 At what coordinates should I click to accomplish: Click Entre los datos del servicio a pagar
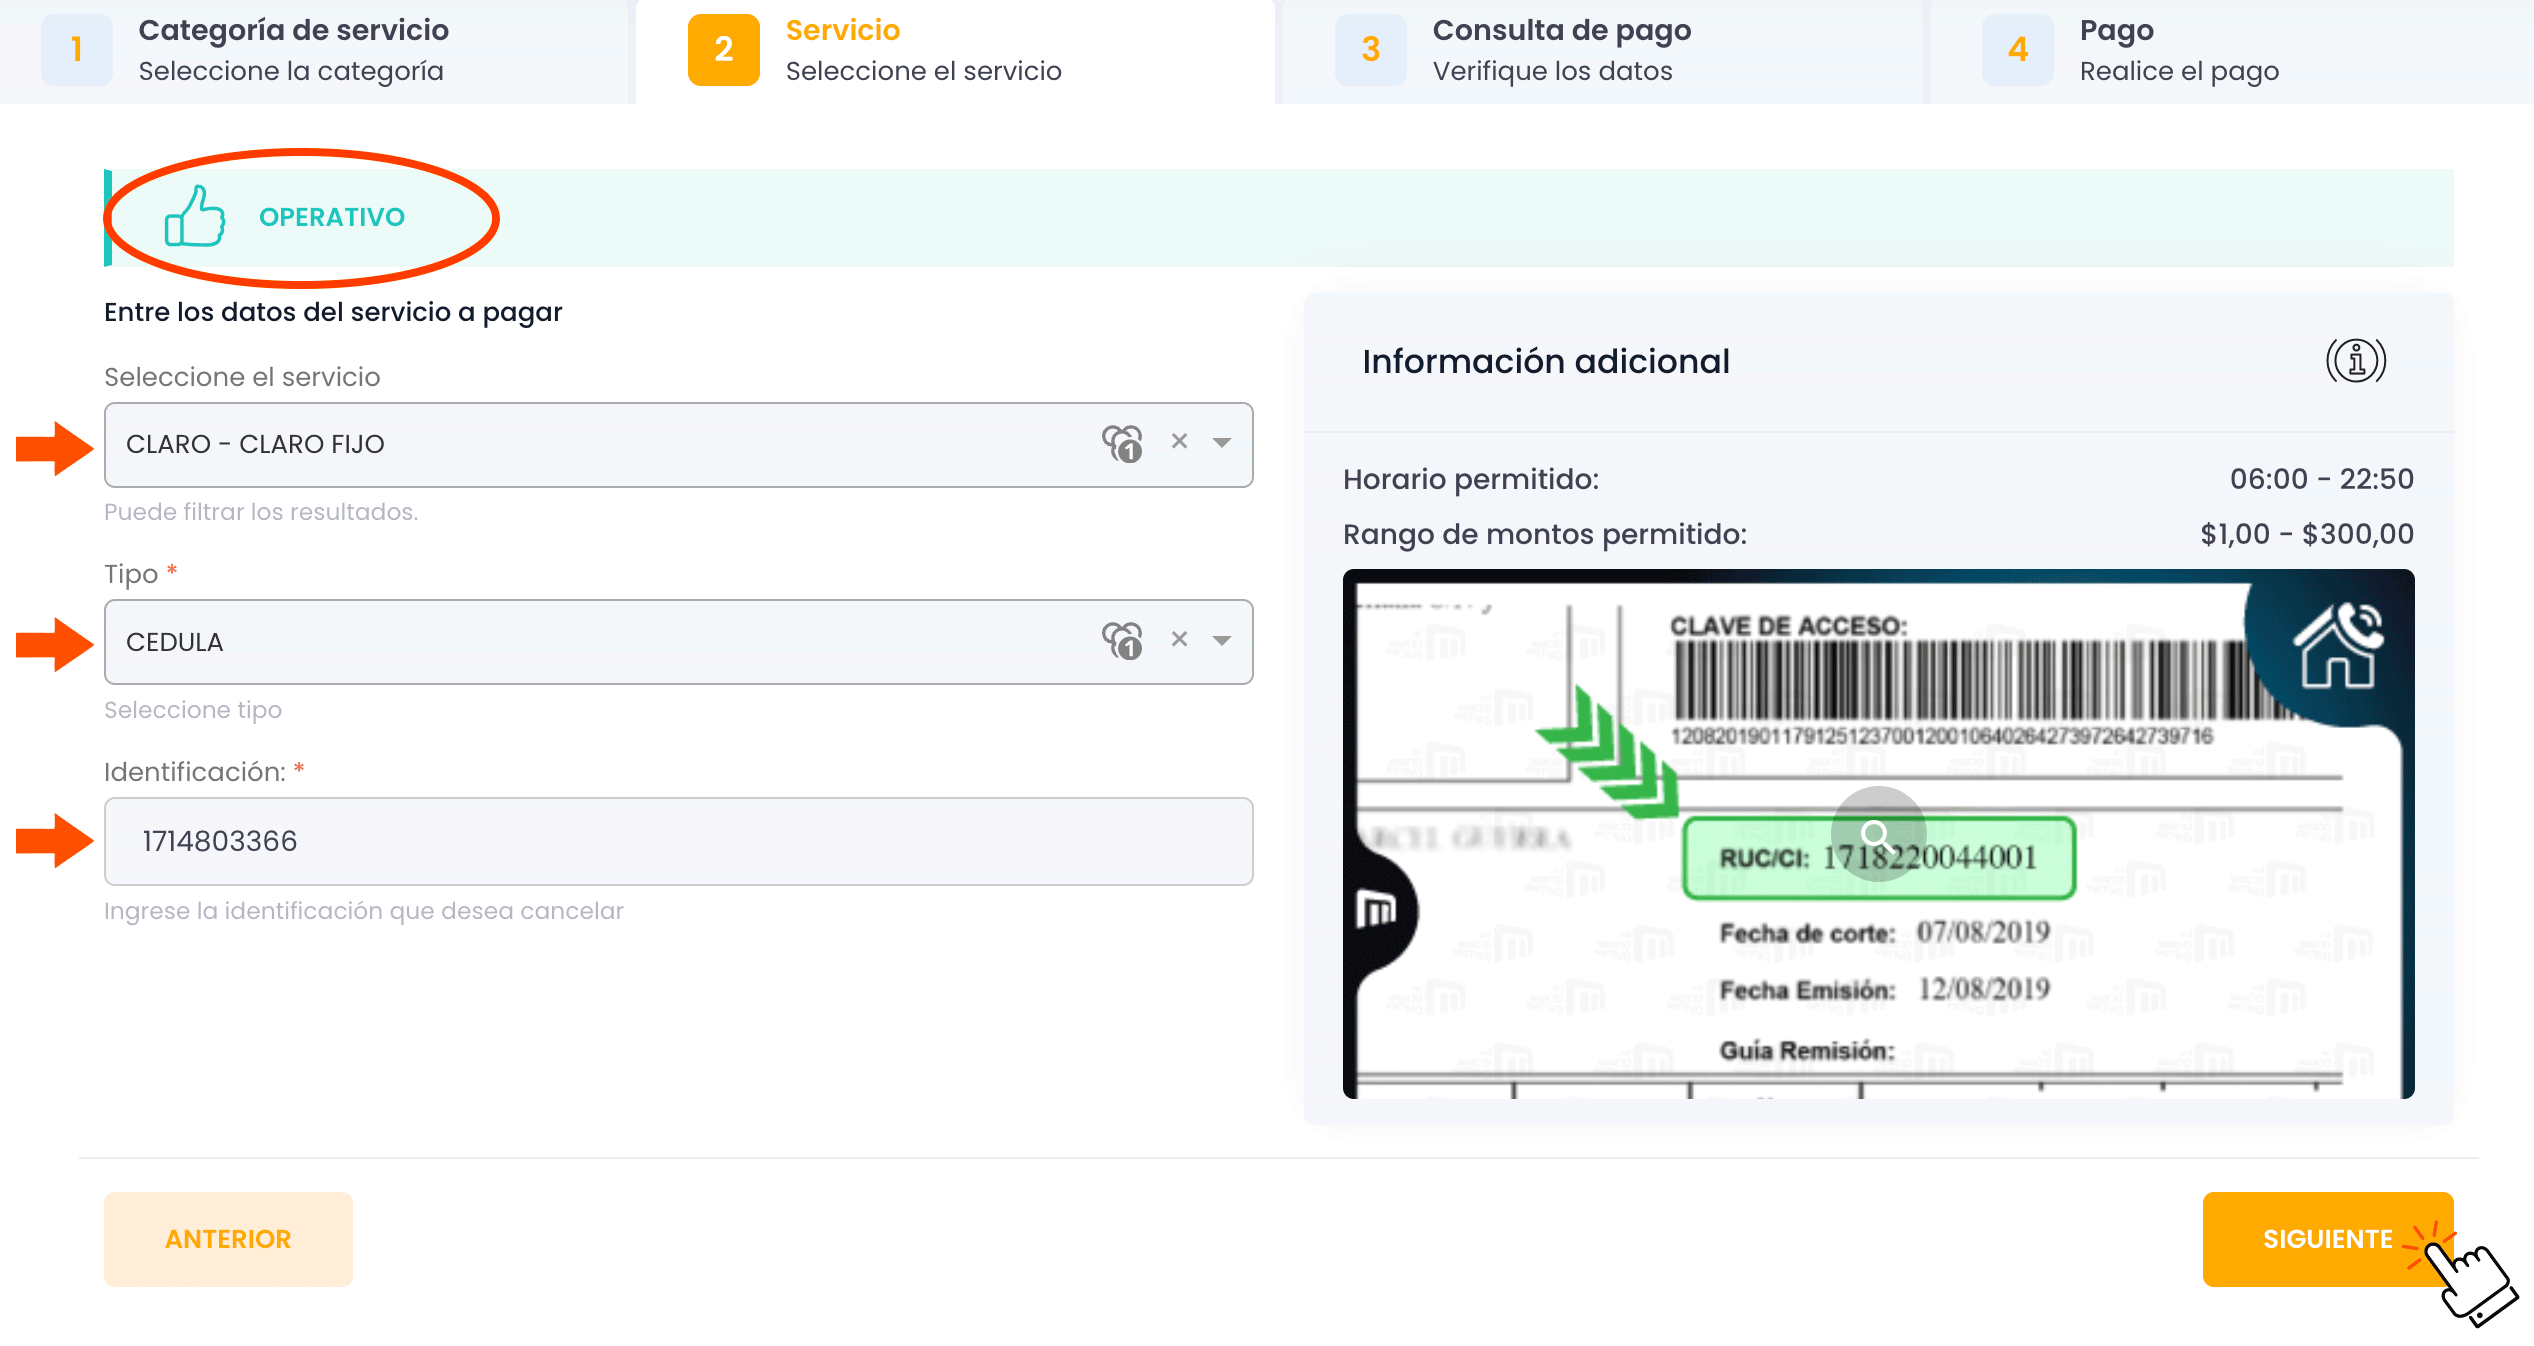point(333,312)
